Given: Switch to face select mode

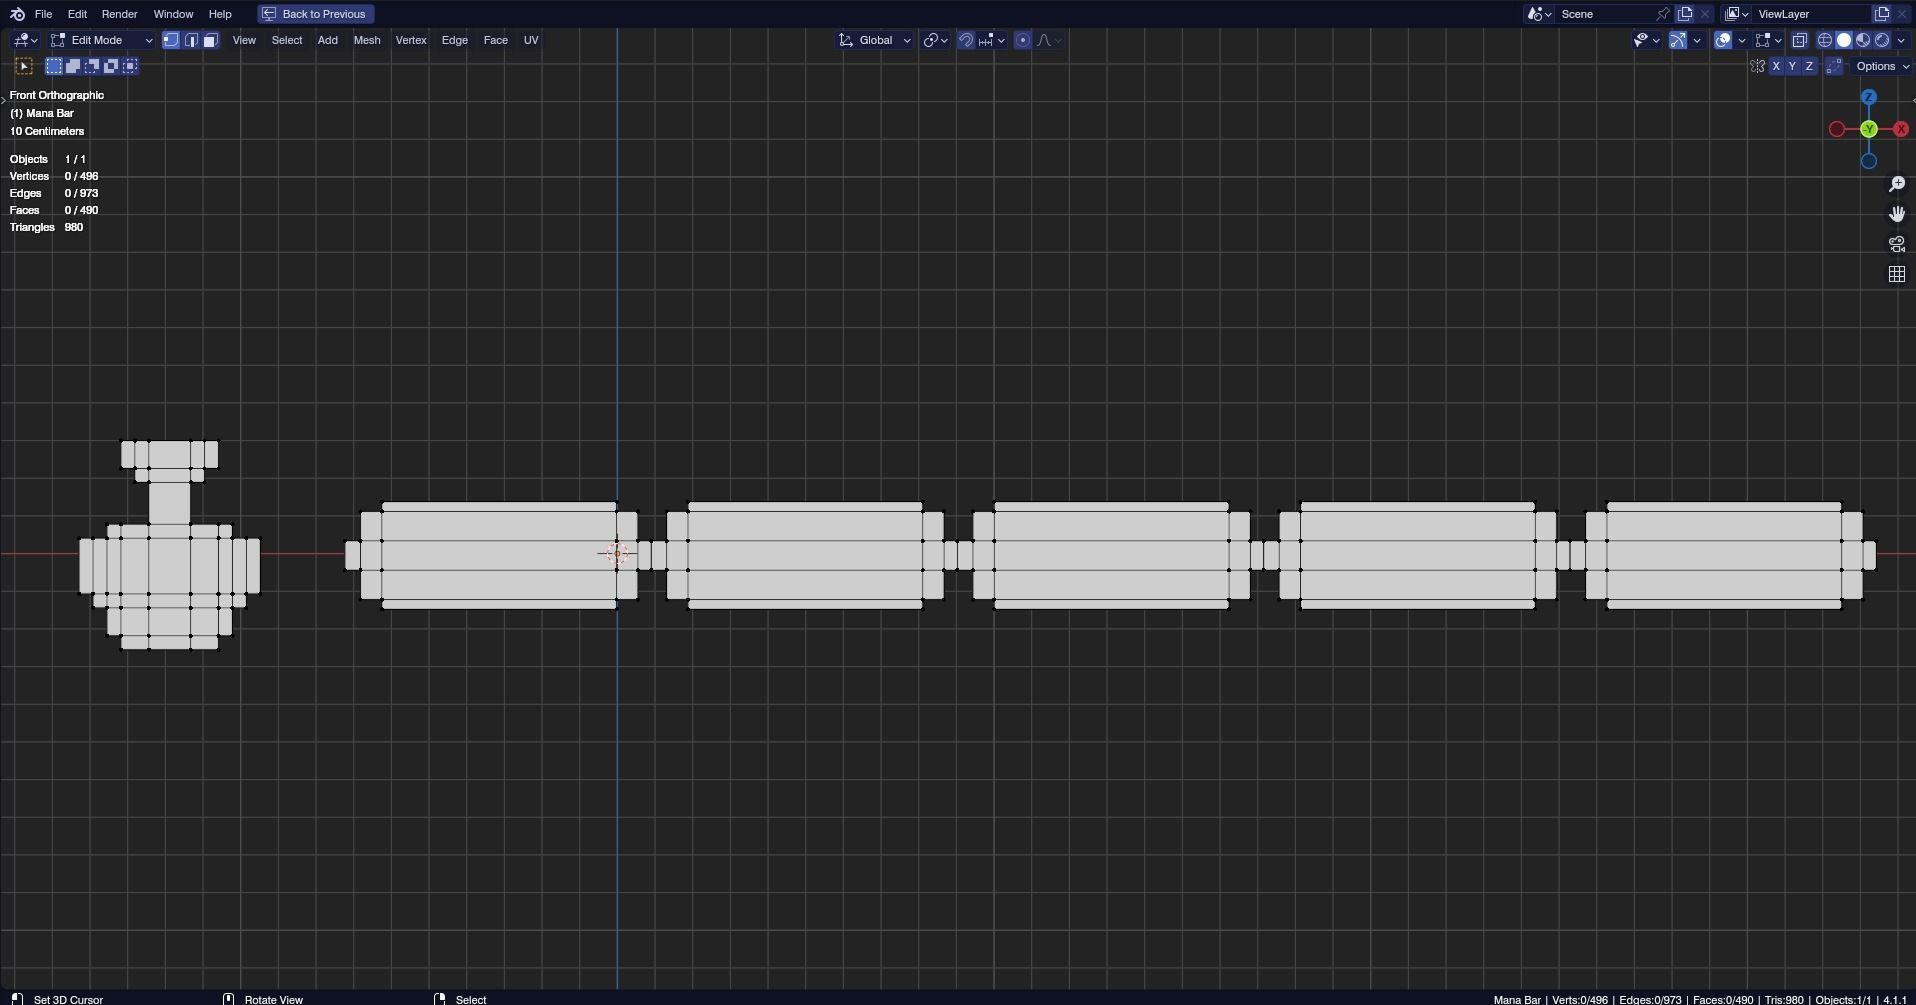Looking at the screenshot, I should (x=211, y=40).
